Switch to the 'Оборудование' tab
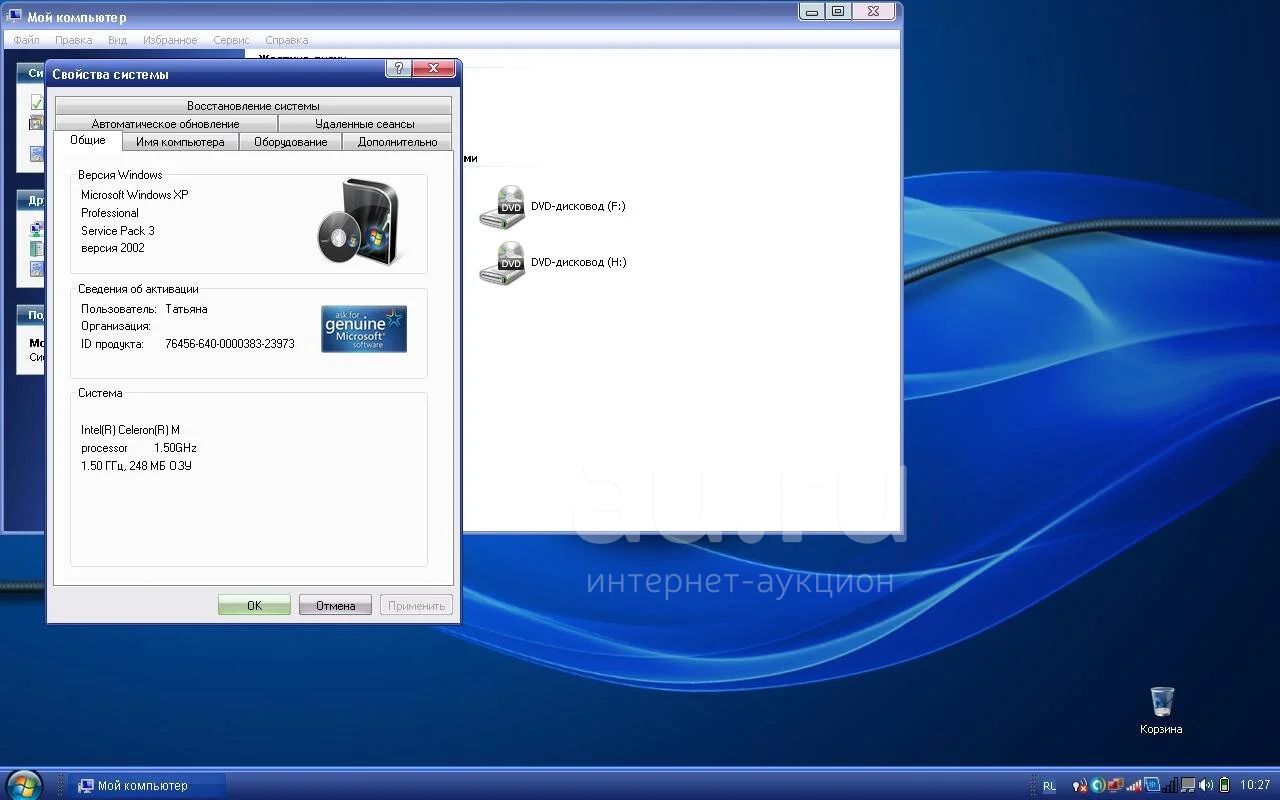The width and height of the screenshot is (1280, 800). 291,142
